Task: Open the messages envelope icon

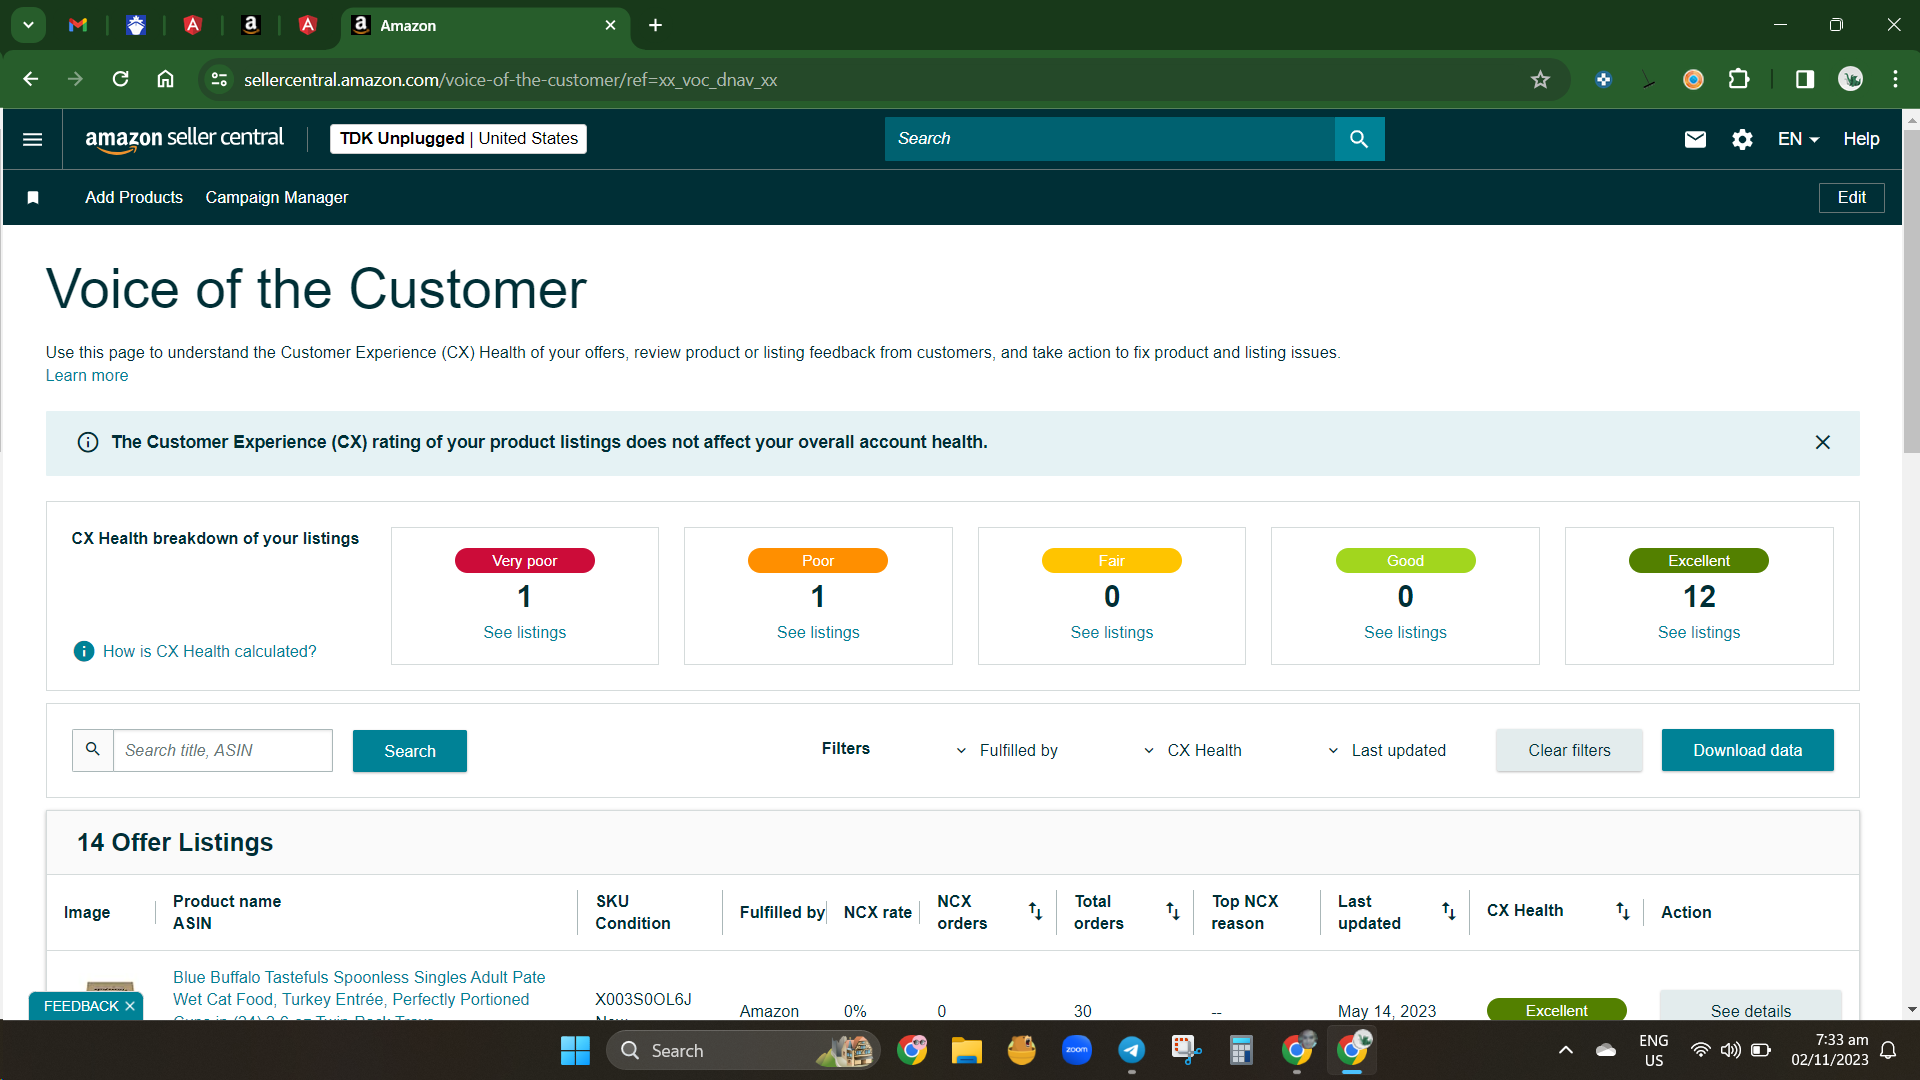Action: (1695, 139)
